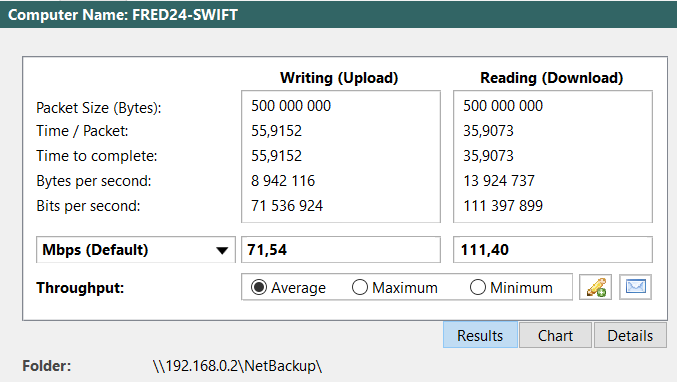Click the Writing bytes per second value 8 942 116
677x382 pixels.
[283, 181]
